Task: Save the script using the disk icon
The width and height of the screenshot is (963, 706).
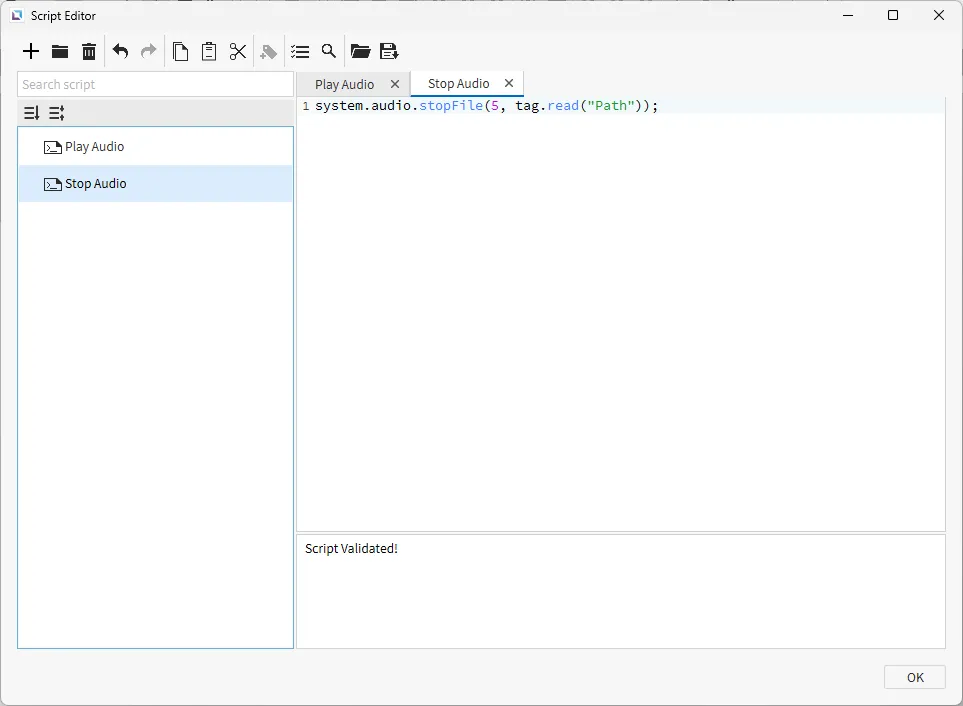Action: [x=389, y=51]
